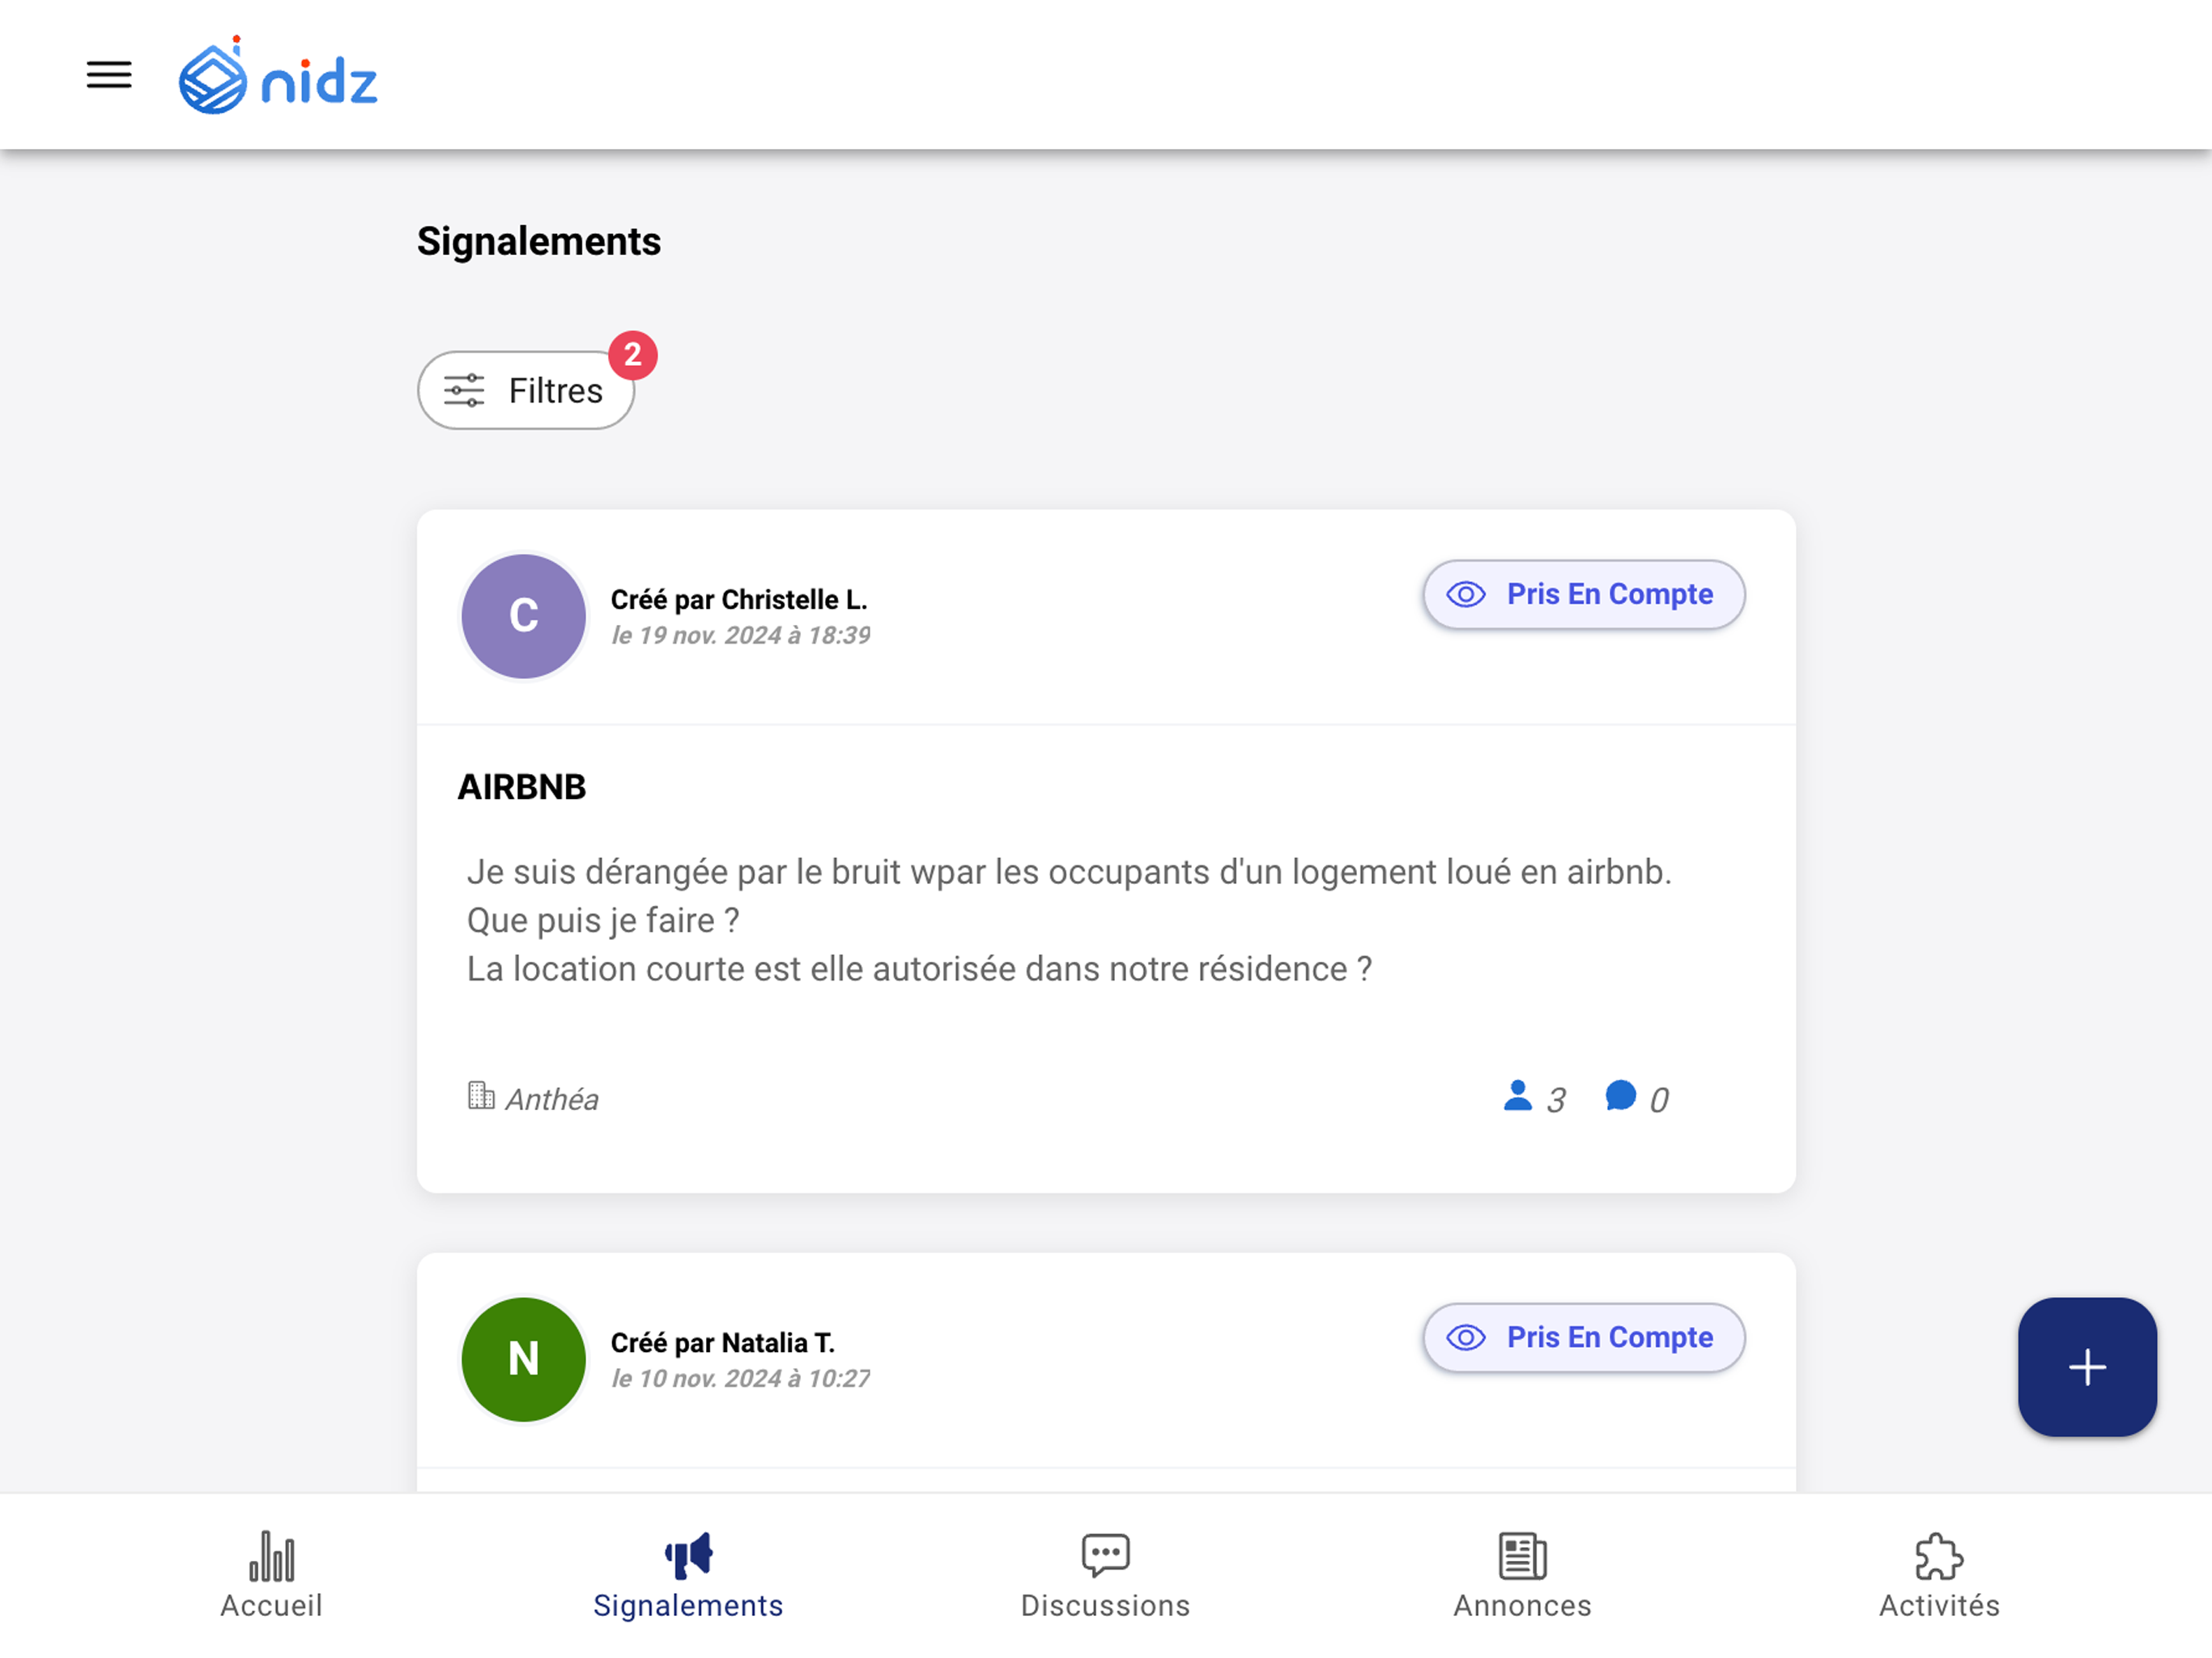Click the nidz logo
2212x1658 pixels.
point(278,76)
